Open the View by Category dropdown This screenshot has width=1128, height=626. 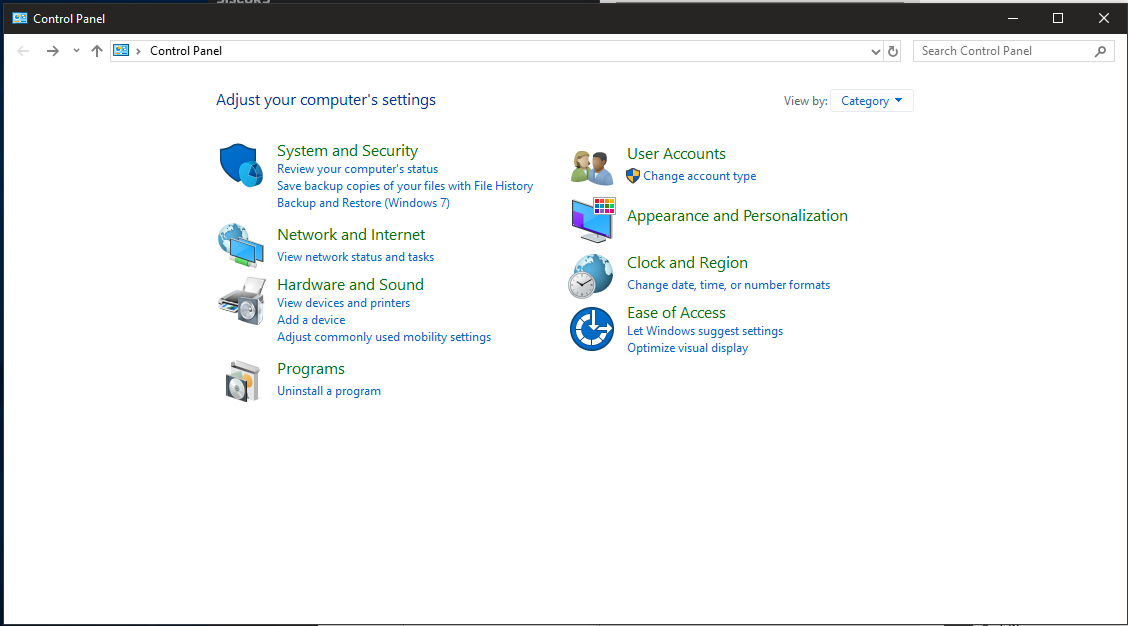coord(872,101)
